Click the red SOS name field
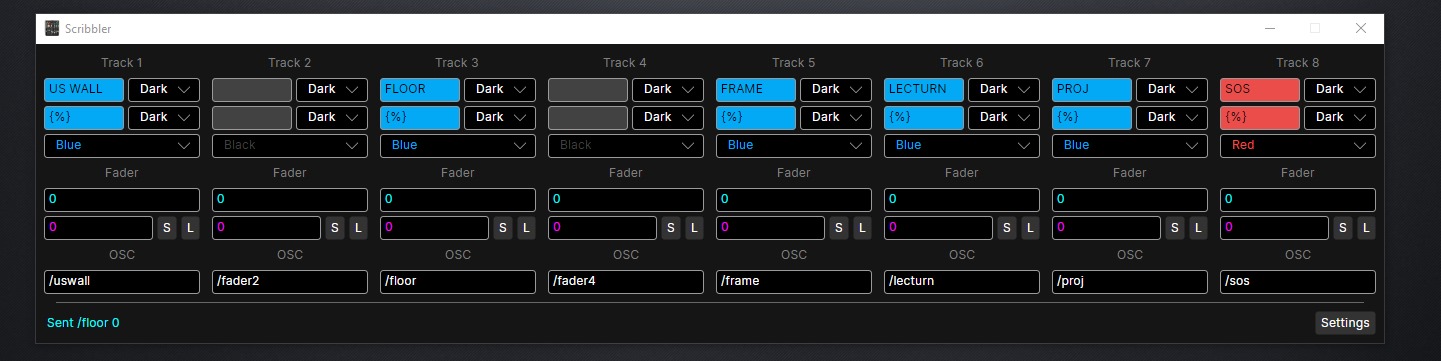Screen dimensions: 1441x361 tap(1260, 89)
